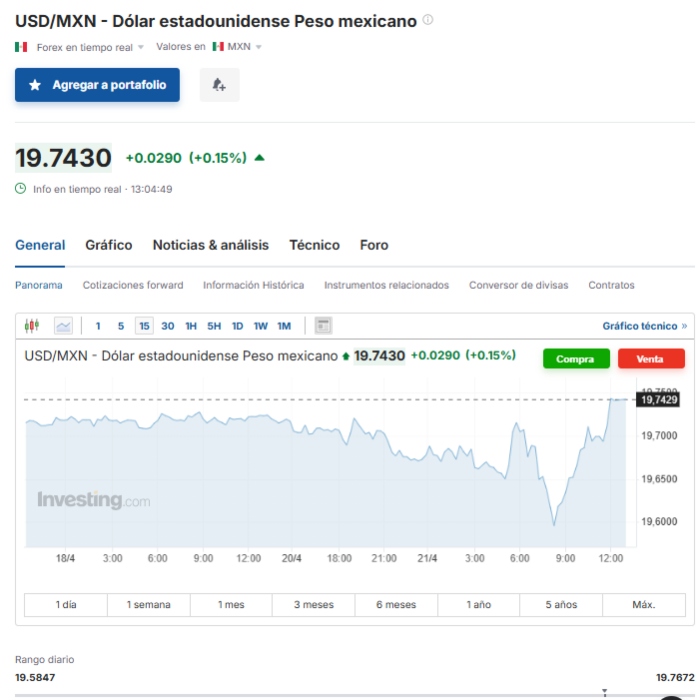The height and width of the screenshot is (700, 700).
Task: Open Gráfico técnico expanded chart link
Action: click(644, 326)
